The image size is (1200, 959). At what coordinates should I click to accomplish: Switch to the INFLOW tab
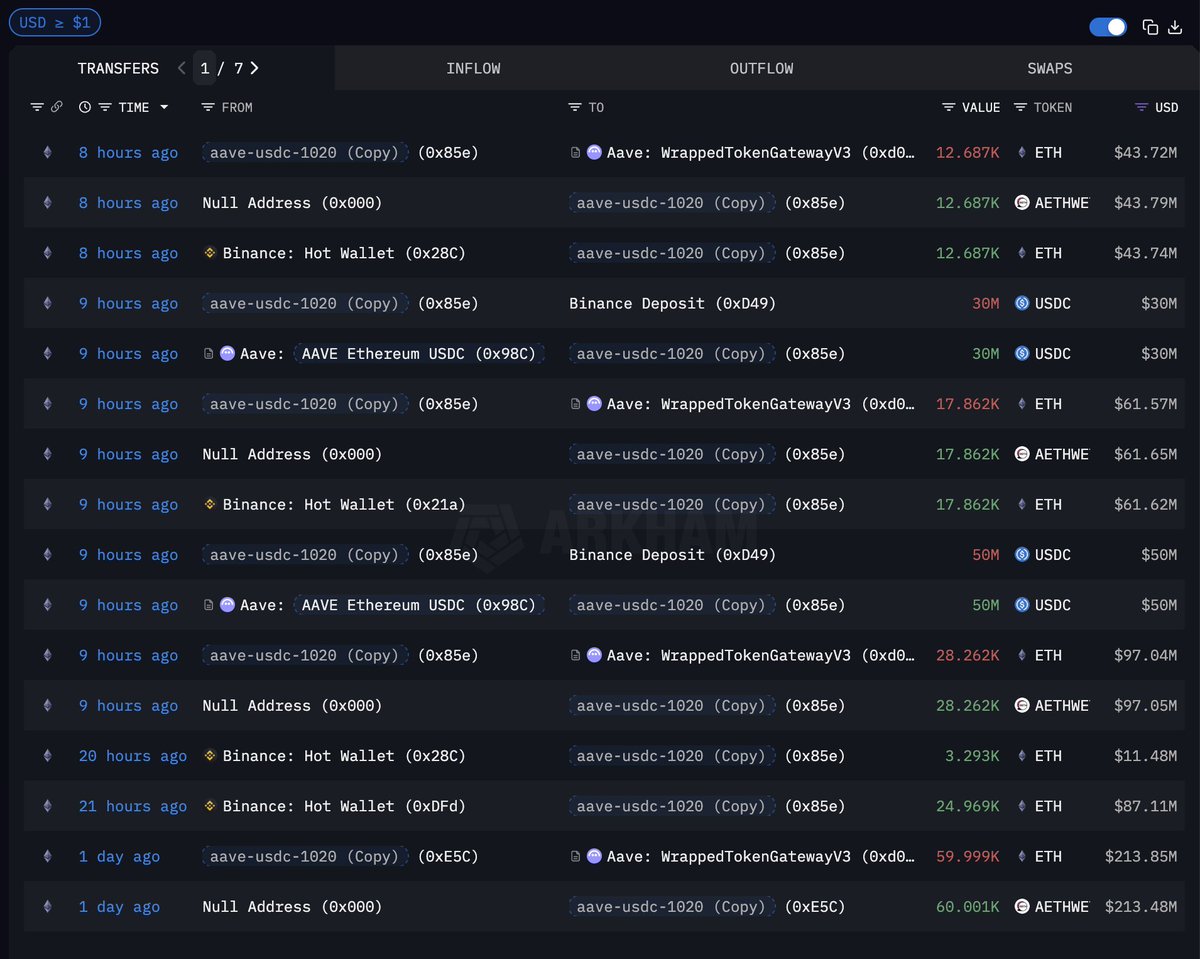pyautogui.click(x=473, y=68)
